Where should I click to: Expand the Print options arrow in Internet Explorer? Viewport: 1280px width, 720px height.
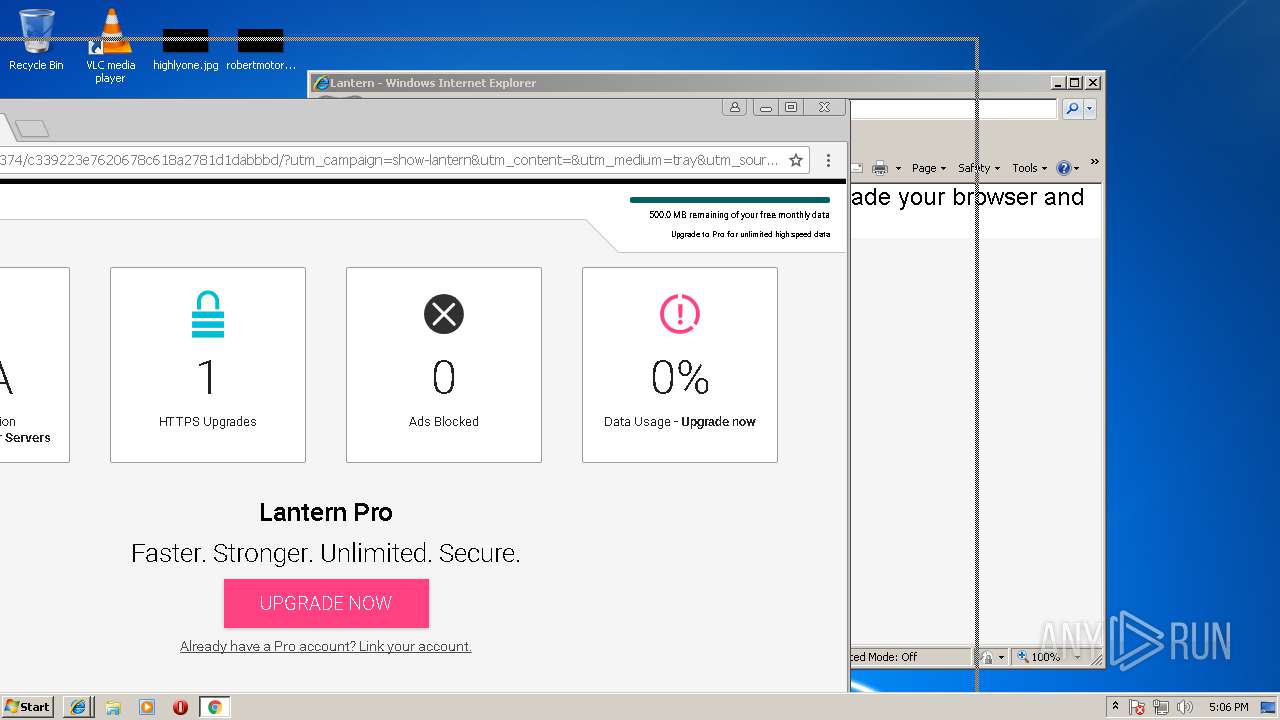(898, 168)
